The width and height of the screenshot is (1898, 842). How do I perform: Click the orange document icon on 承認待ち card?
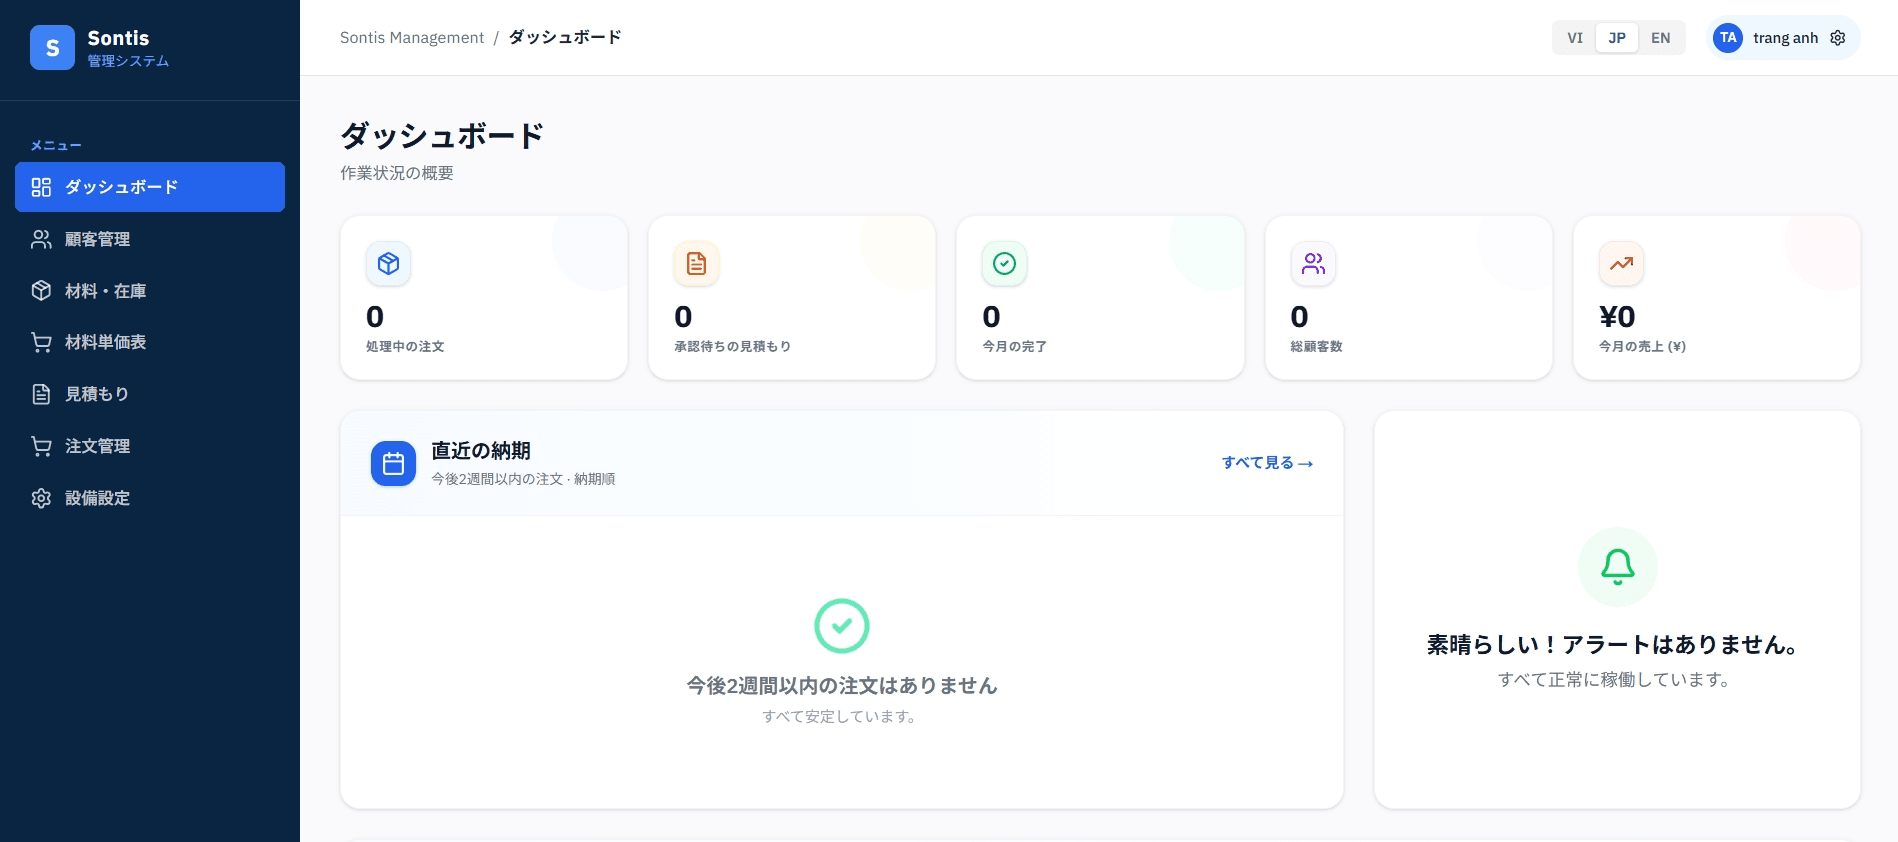pos(697,264)
